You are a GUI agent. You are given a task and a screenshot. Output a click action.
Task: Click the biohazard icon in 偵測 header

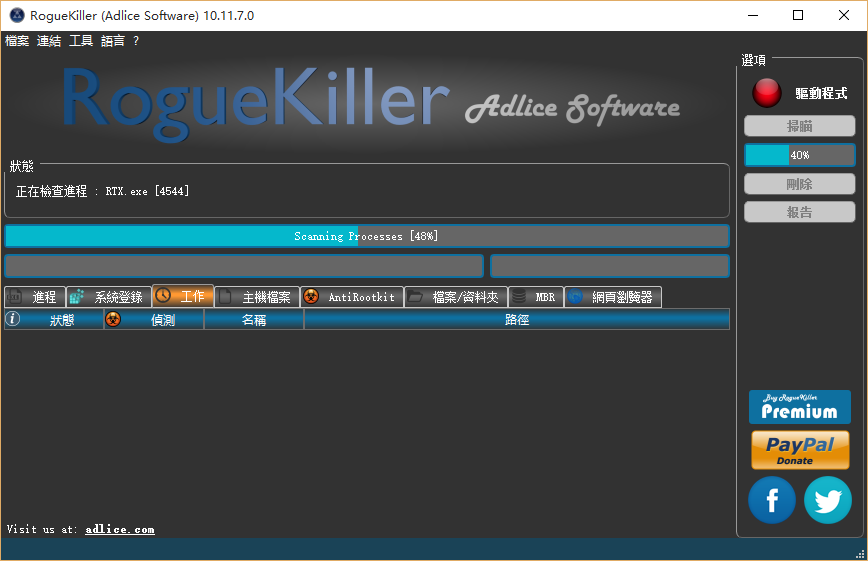click(x=113, y=319)
